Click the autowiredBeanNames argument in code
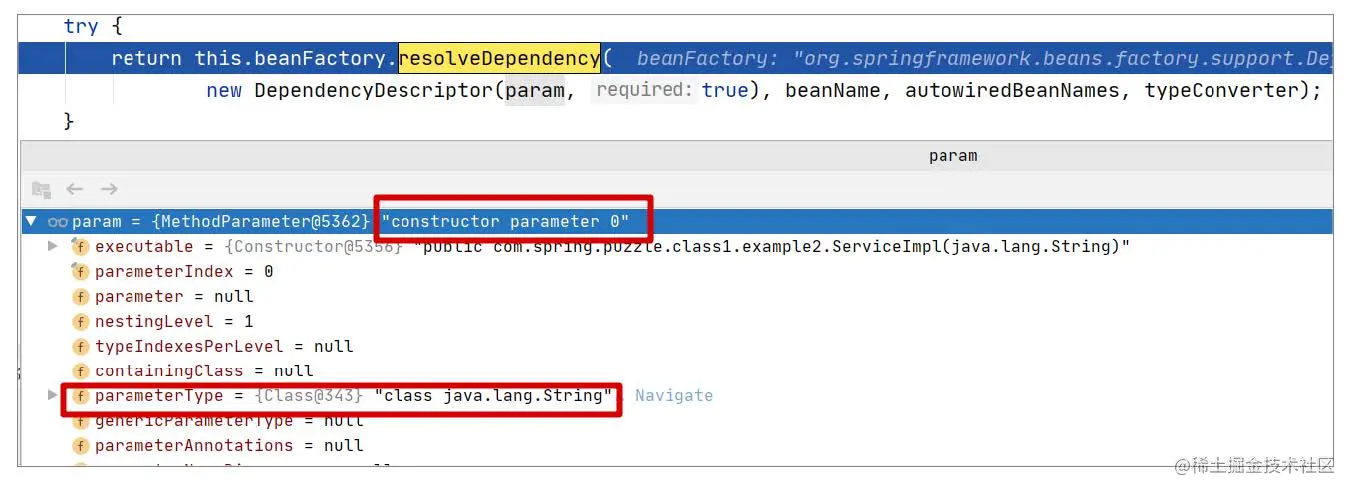 [x=1018, y=90]
